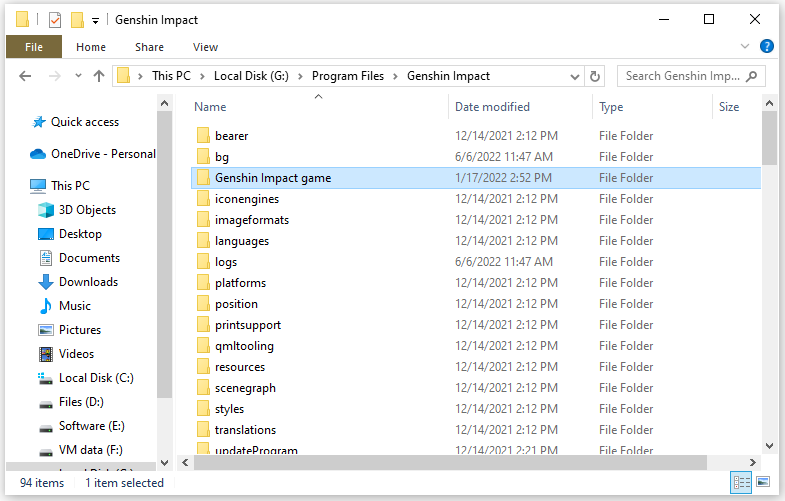Switch to the View ribbon tab

(205, 47)
